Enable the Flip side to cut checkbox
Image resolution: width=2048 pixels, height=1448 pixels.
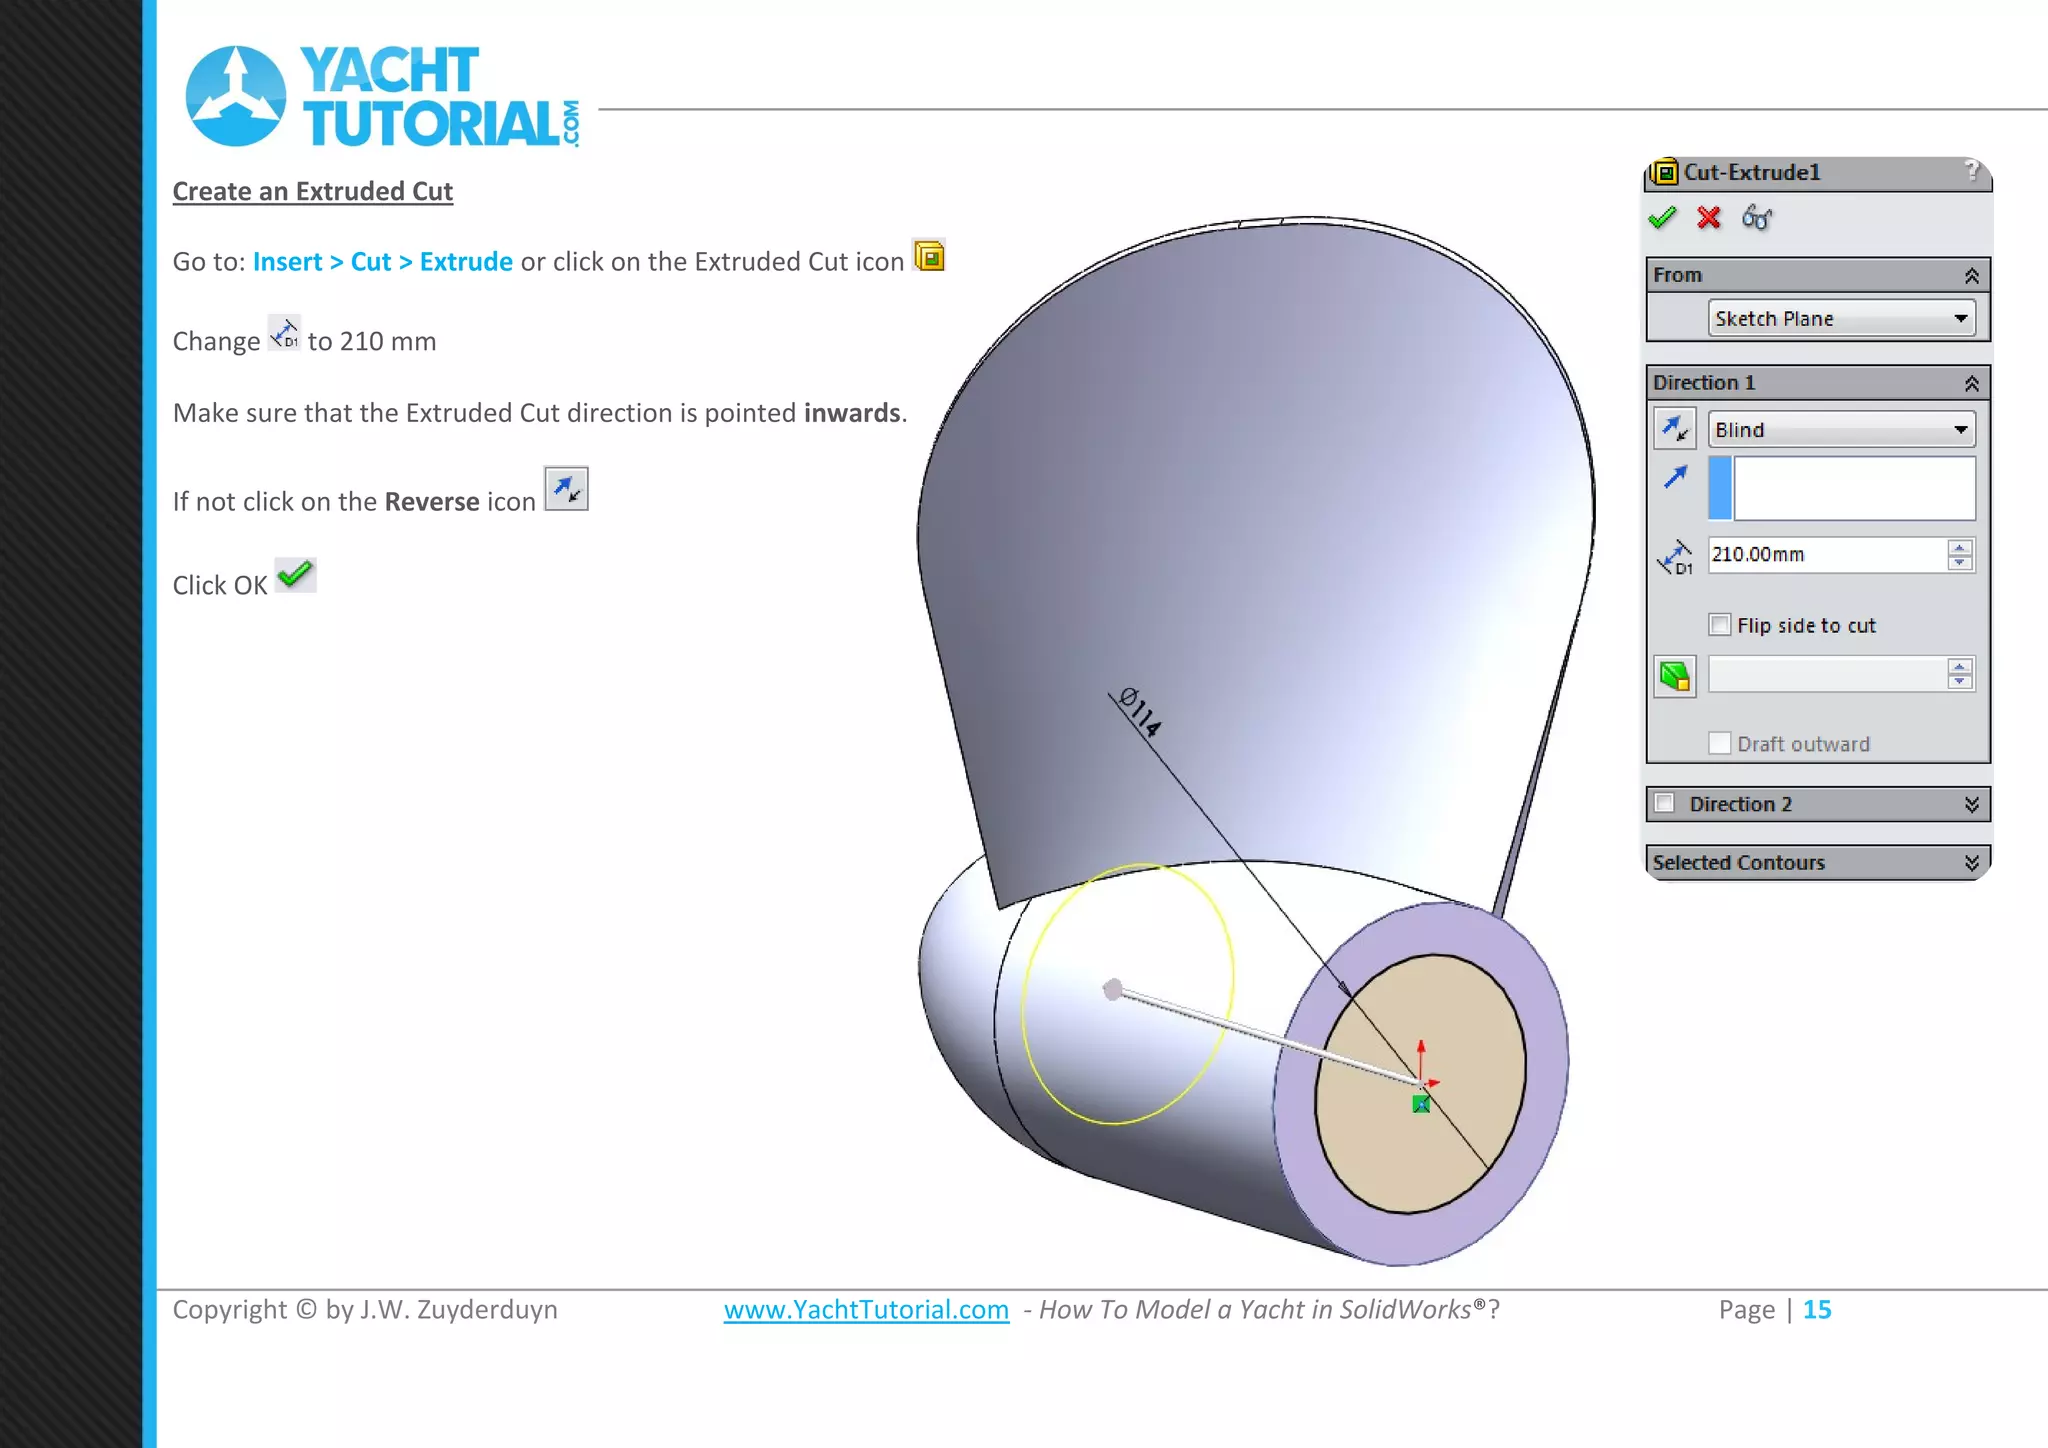(x=1720, y=625)
